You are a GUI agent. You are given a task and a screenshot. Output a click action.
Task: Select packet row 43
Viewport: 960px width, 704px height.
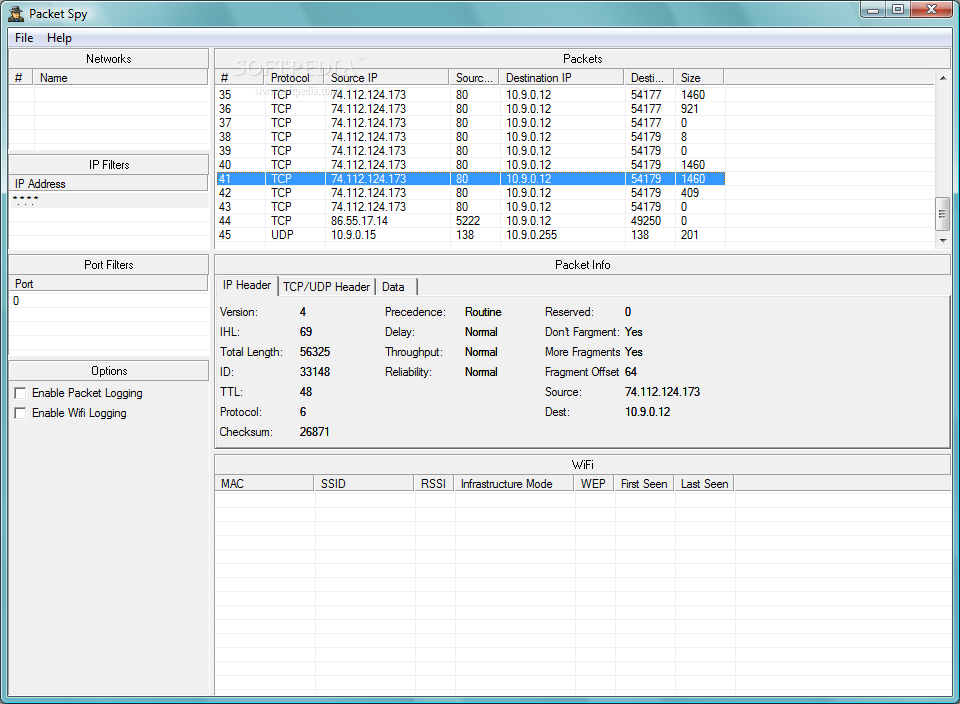pyautogui.click(x=470, y=207)
